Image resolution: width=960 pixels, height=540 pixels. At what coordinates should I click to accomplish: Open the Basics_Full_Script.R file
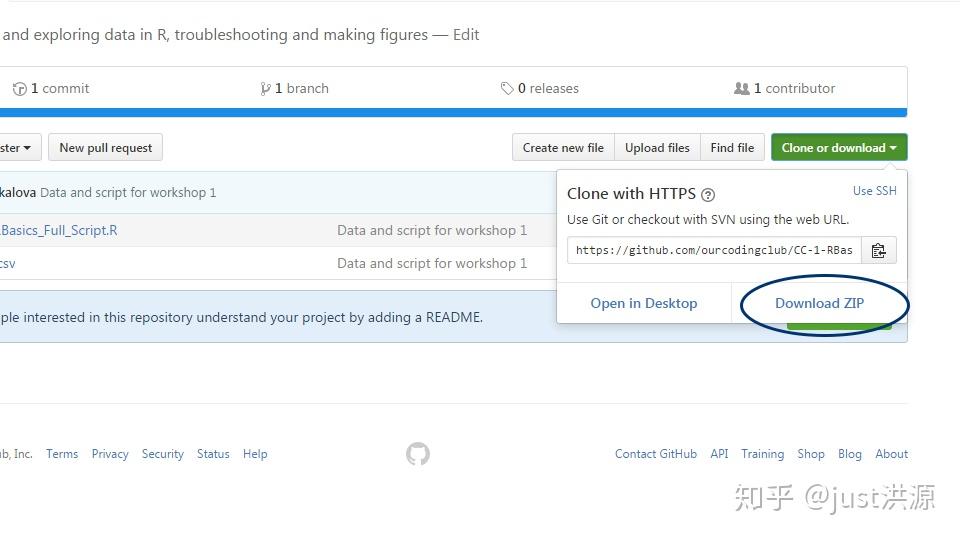(59, 230)
